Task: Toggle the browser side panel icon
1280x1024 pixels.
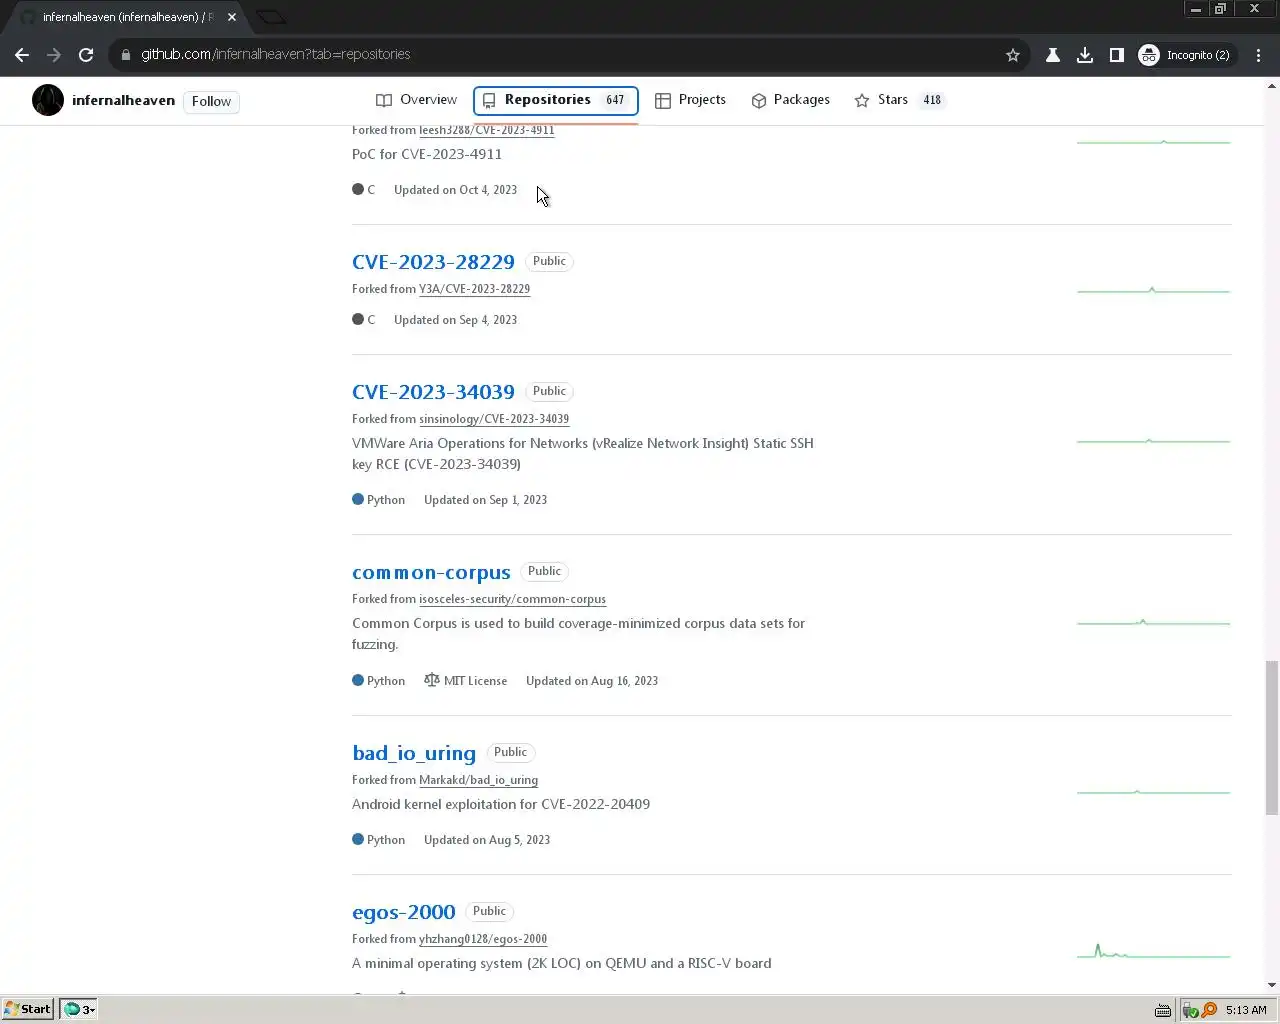Action: click(1117, 55)
